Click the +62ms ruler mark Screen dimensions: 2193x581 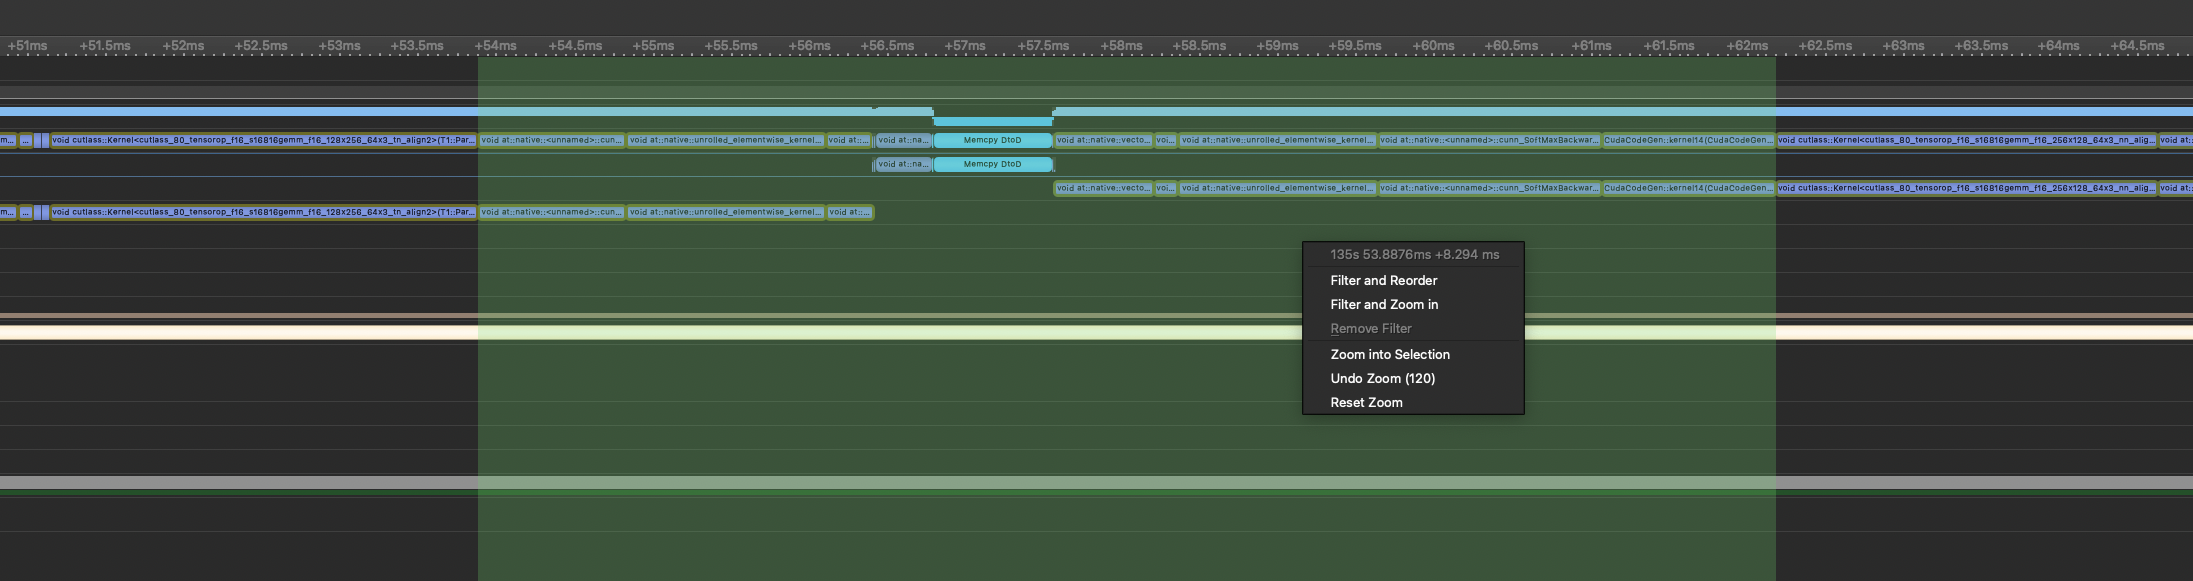(x=1746, y=46)
